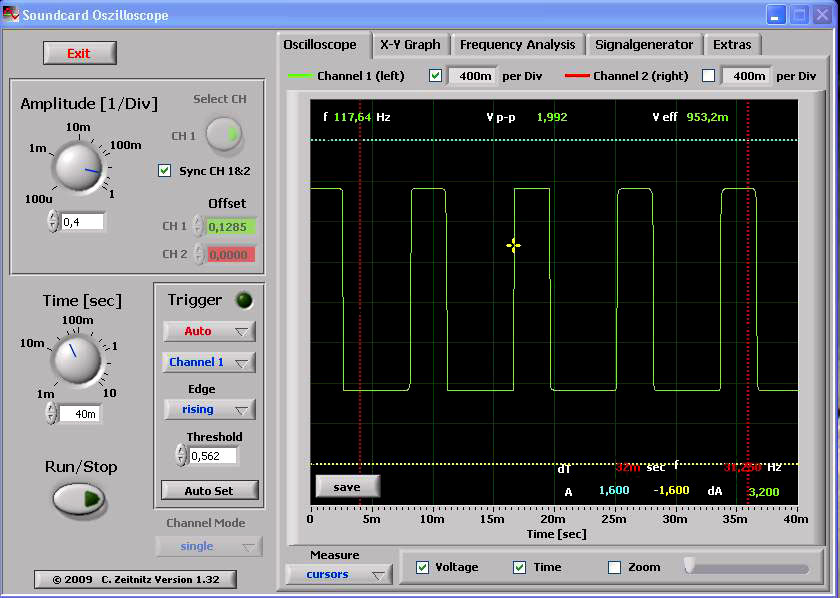Open the trigger source Channel 1 dropdown

point(209,362)
